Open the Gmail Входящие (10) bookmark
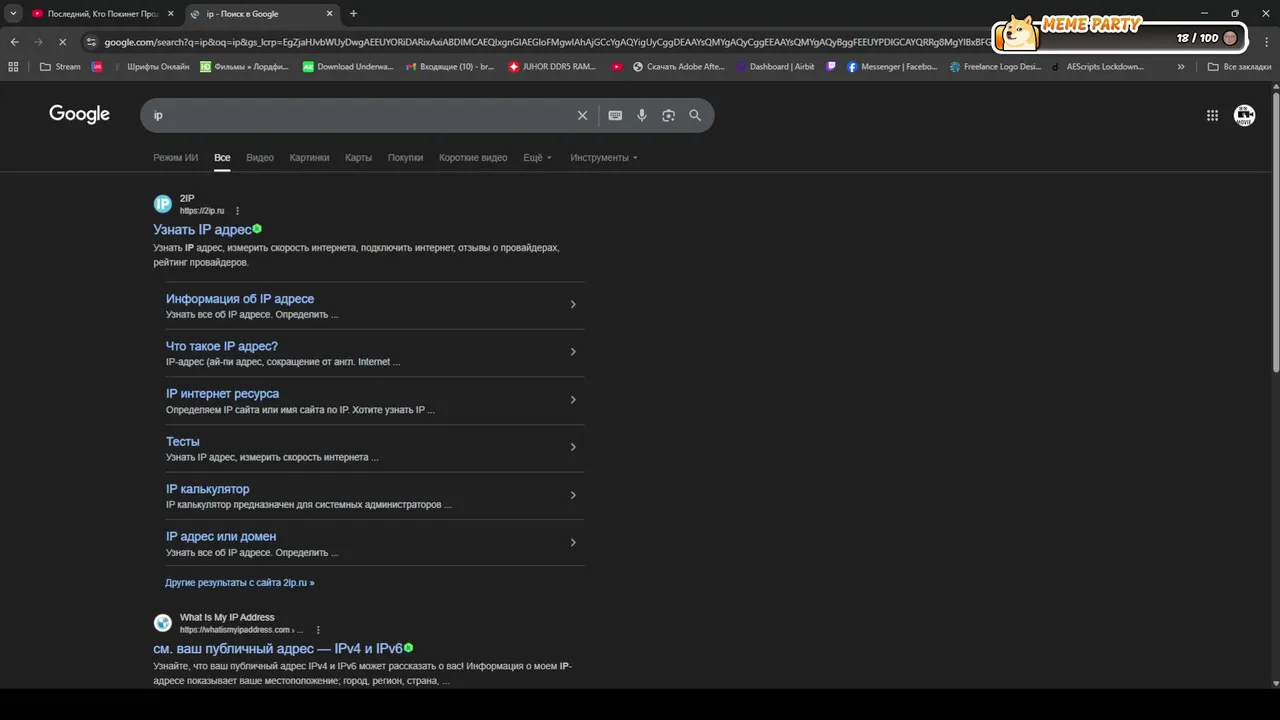This screenshot has height=720, width=1280. [451, 67]
